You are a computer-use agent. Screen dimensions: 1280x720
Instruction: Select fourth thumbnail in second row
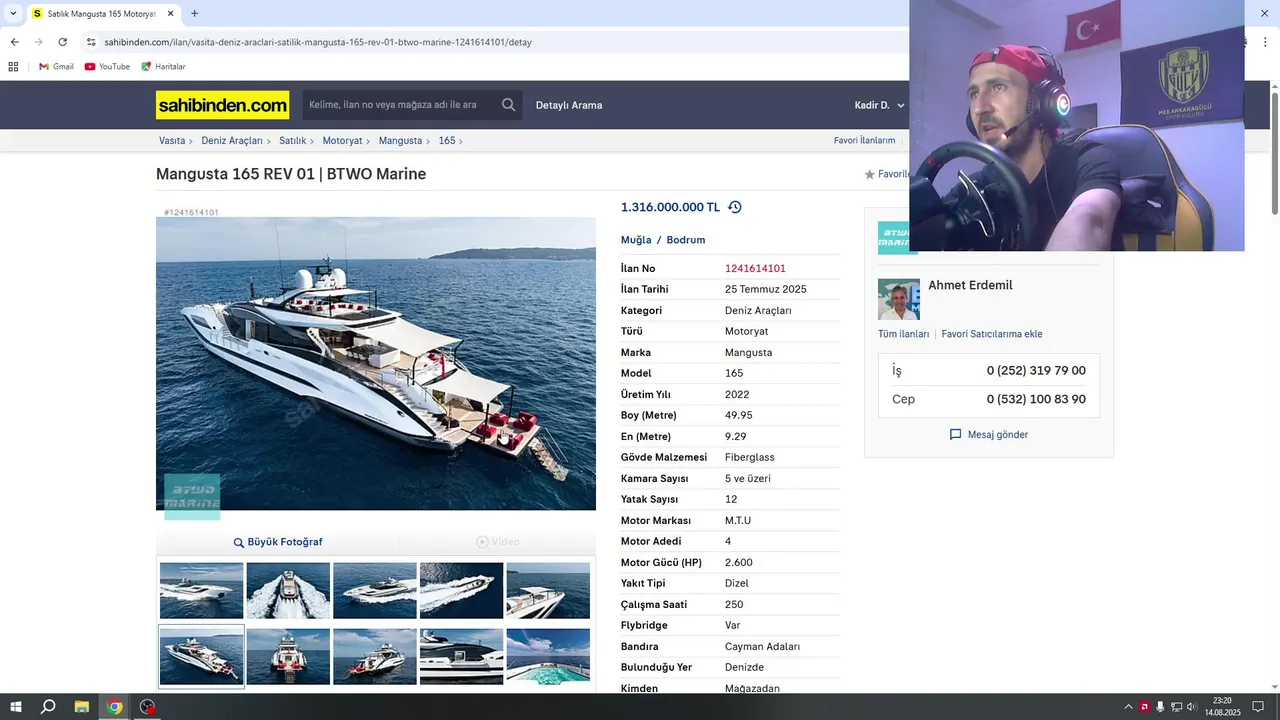tap(461, 656)
